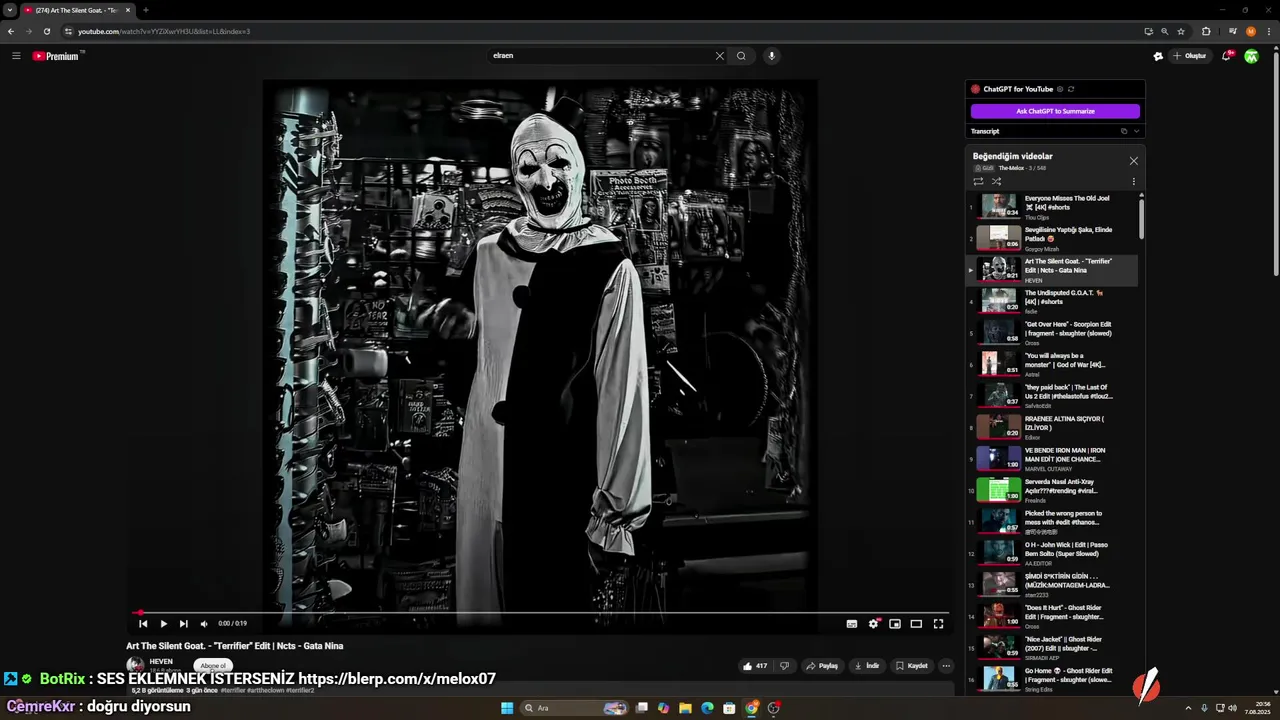Open a new browser tab

tap(146, 10)
